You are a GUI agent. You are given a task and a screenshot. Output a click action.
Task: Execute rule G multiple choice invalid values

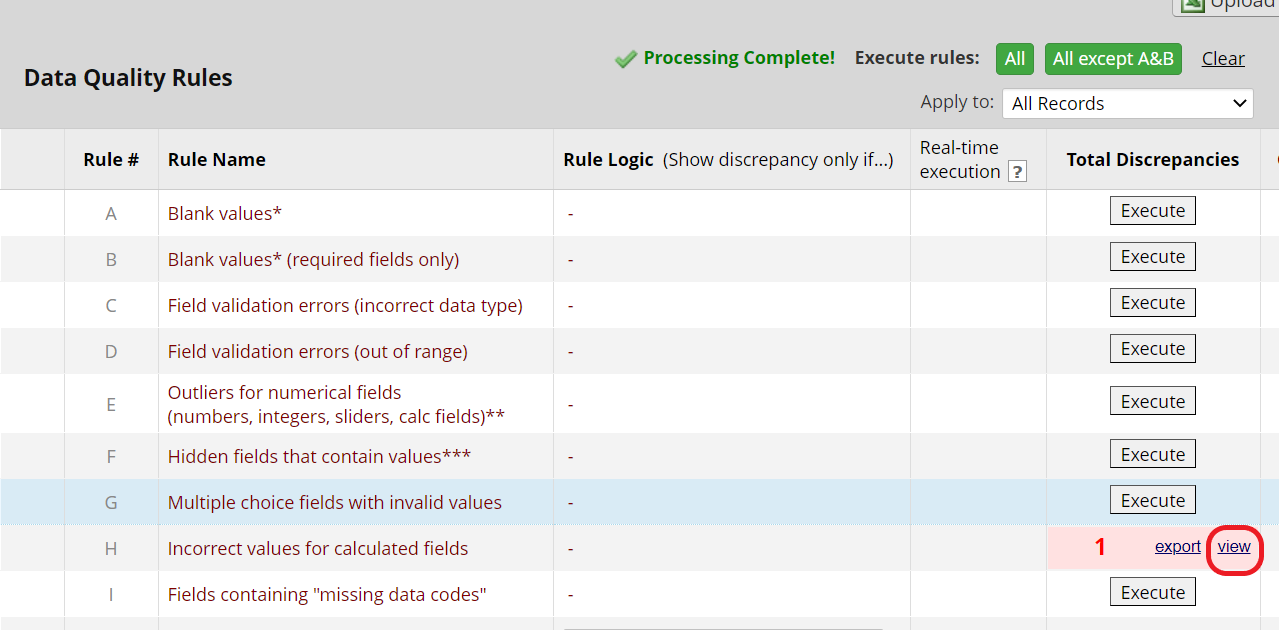click(x=1152, y=501)
